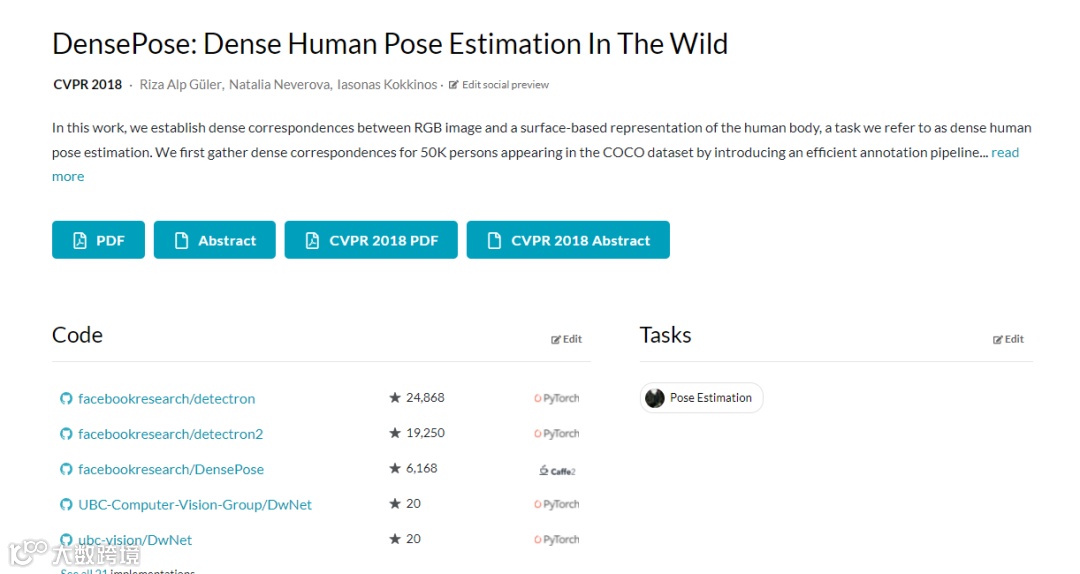Image resolution: width=1080 pixels, height=574 pixels.
Task: Open the CVPR 2018 conference link
Action: [87, 85]
